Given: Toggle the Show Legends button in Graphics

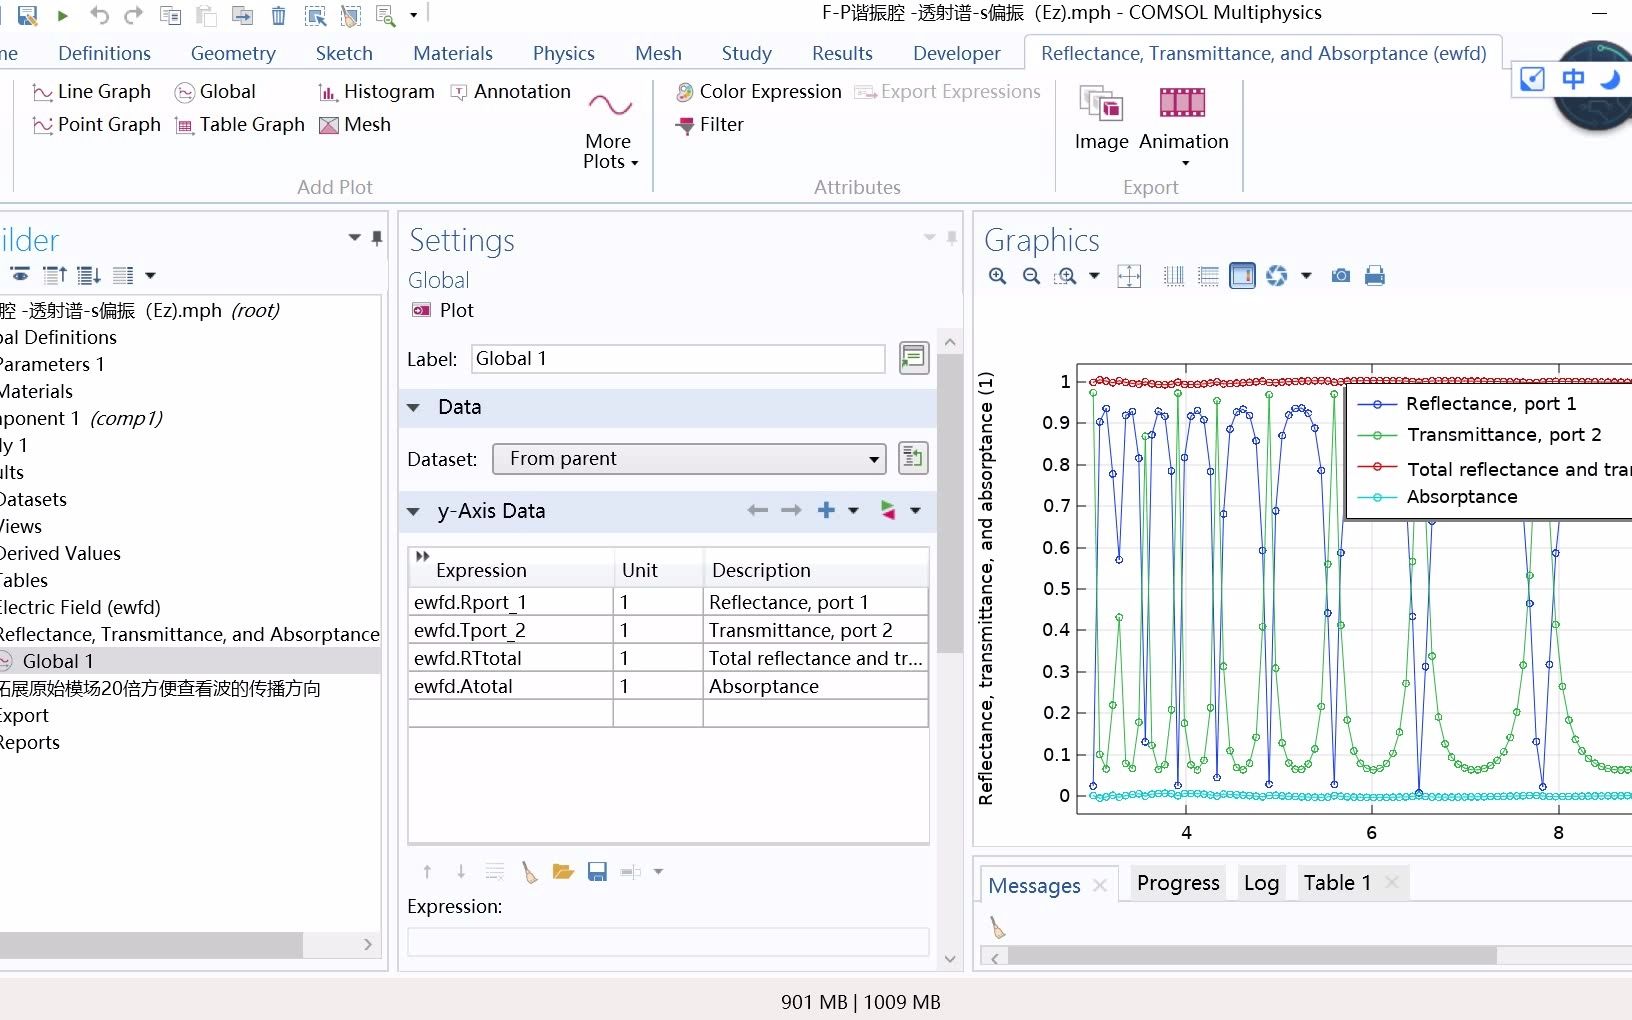Looking at the screenshot, I should coord(1242,276).
